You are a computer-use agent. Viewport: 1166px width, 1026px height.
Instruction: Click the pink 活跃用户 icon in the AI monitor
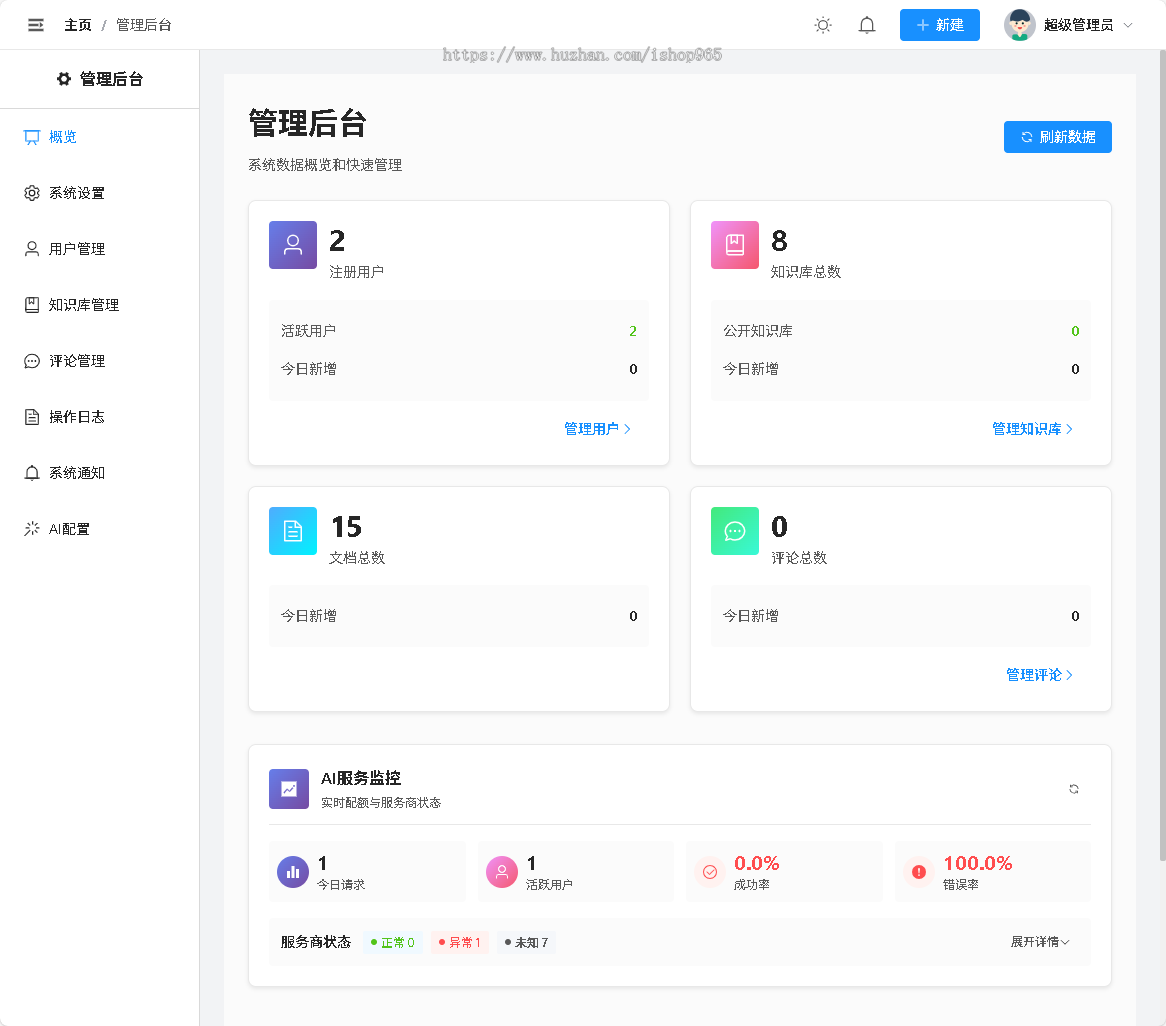tap(502, 872)
